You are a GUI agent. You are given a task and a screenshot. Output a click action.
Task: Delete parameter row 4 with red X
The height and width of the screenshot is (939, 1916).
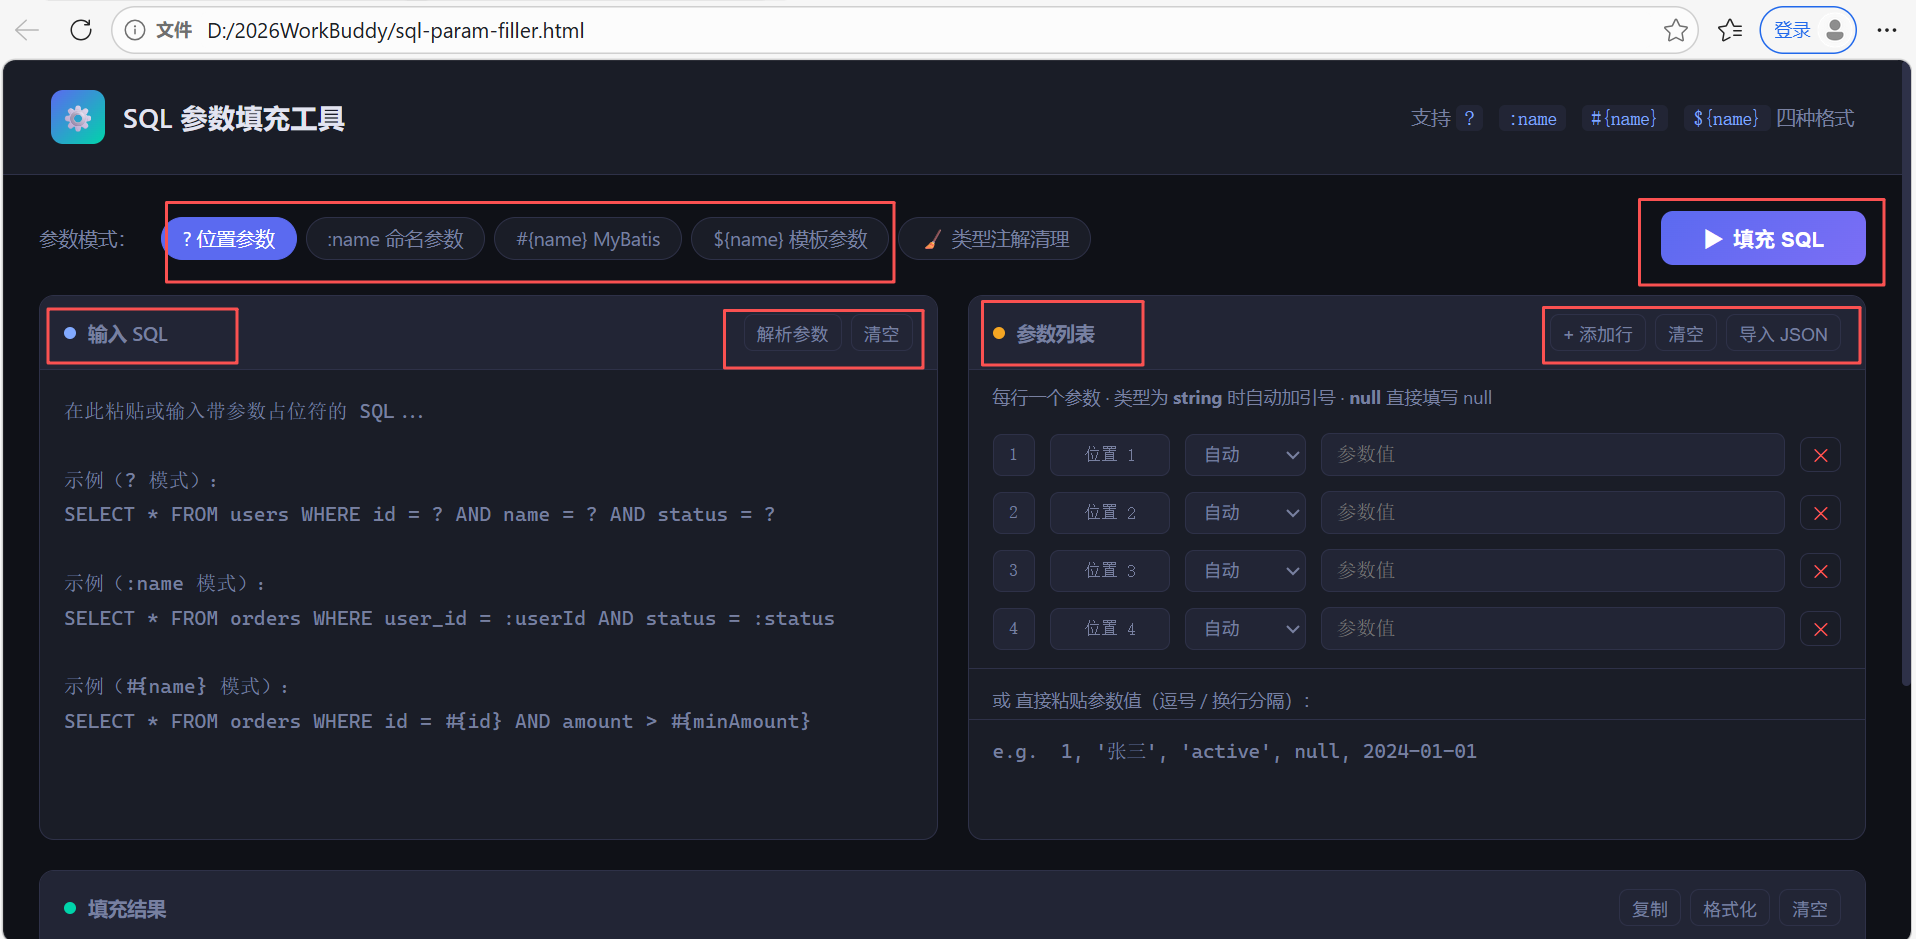pos(1820,629)
